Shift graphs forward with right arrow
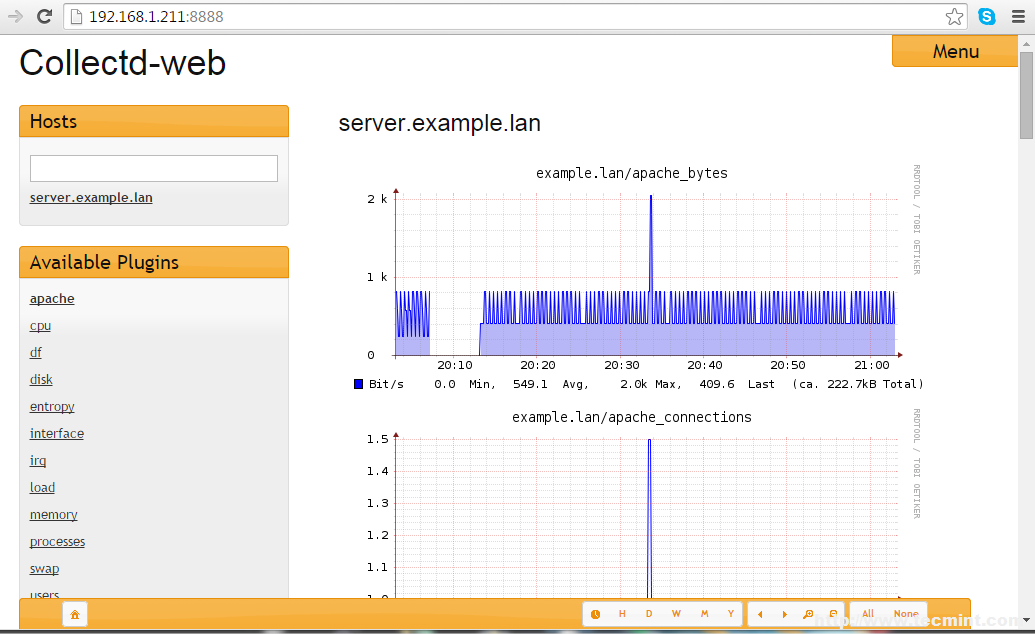 point(784,614)
